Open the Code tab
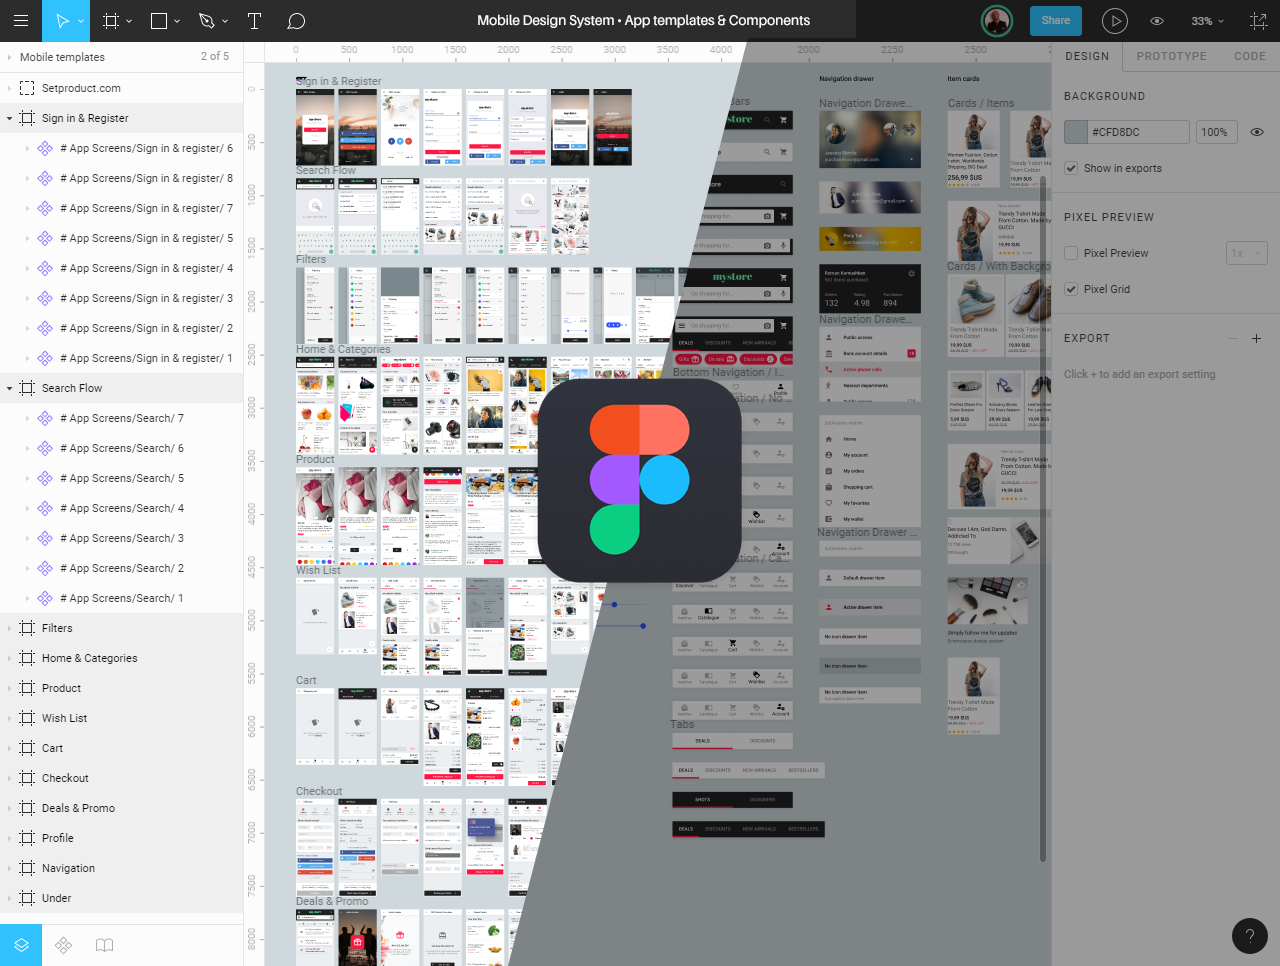Screen dimensions: 1280x966 1249,56
